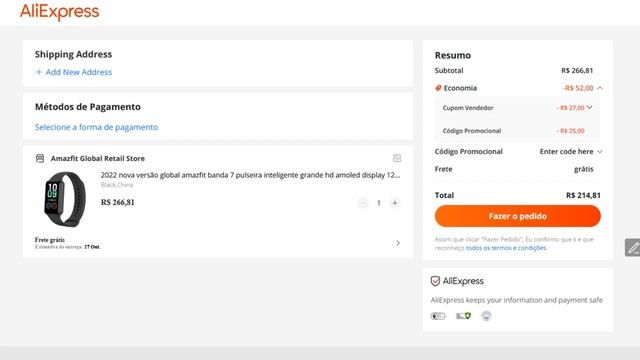This screenshot has height=360, width=640.
Task: Open the floating feedback pencil icon
Action: pyautogui.click(x=633, y=247)
